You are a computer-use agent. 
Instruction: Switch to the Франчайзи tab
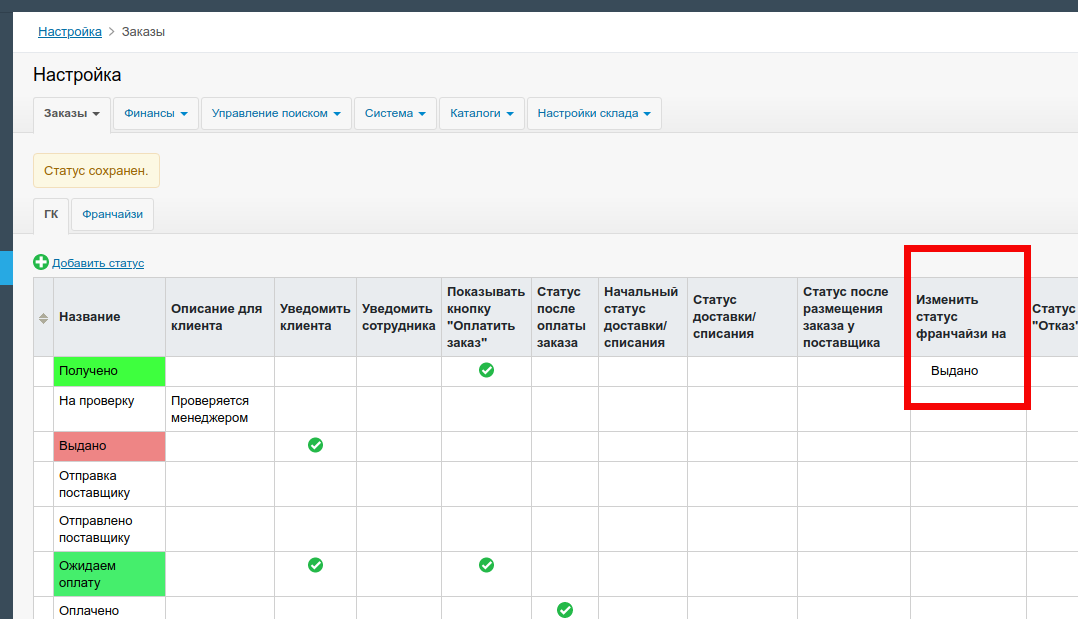pyautogui.click(x=112, y=214)
